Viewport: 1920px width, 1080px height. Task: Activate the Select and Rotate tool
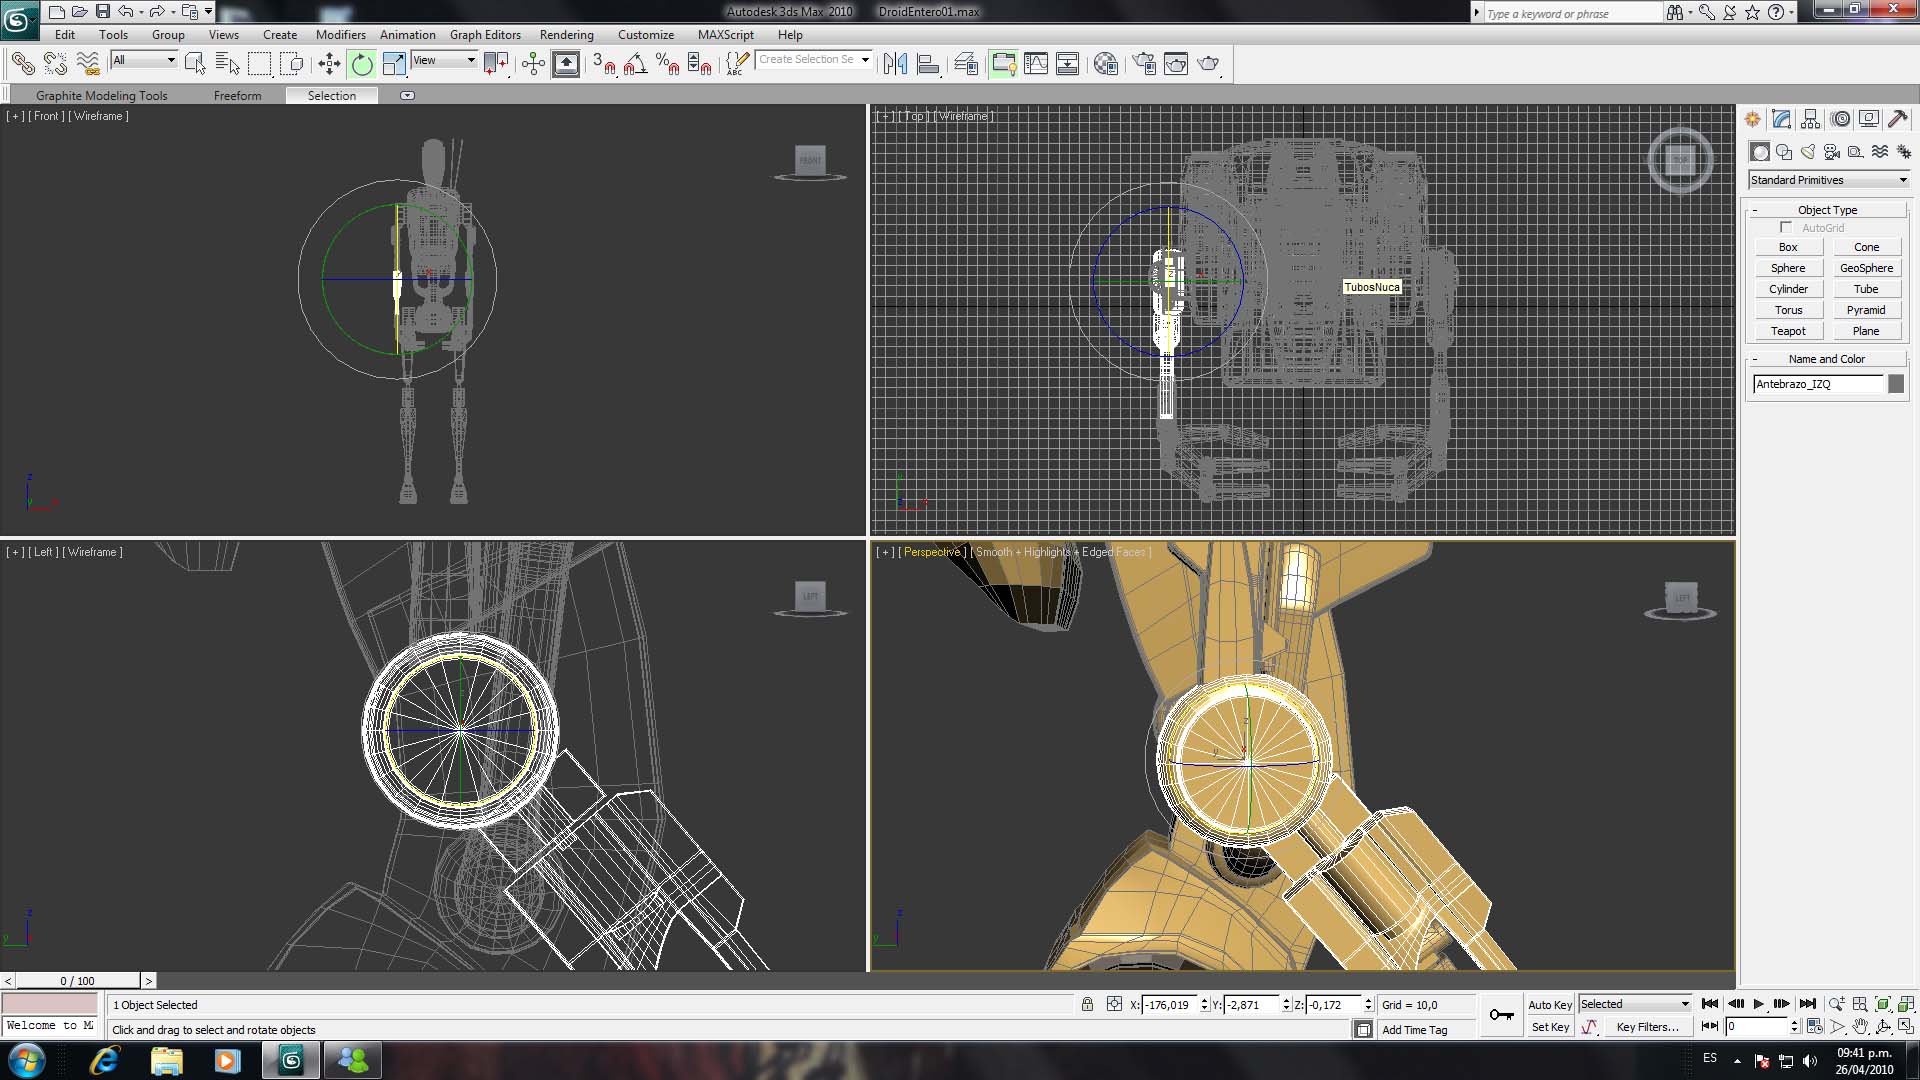point(362,64)
